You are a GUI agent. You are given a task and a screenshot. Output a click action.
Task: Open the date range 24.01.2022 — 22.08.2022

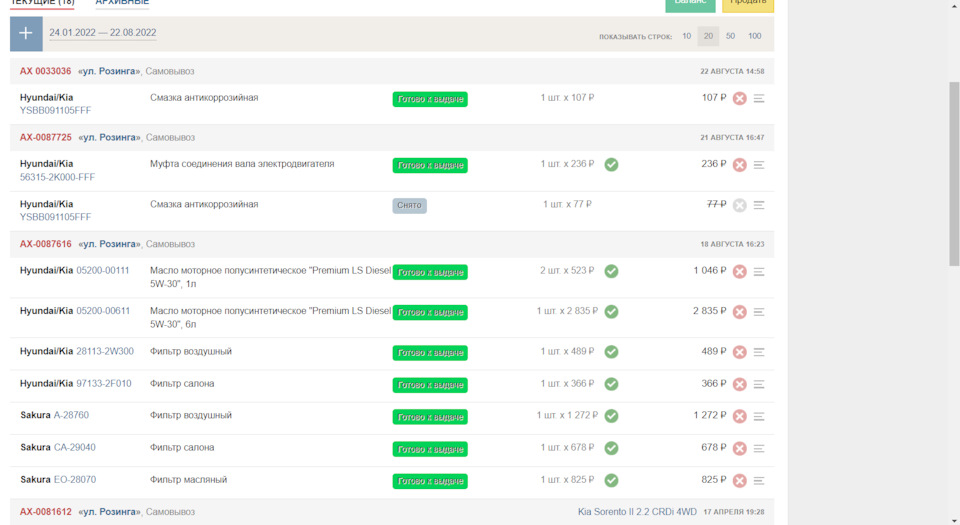(103, 33)
